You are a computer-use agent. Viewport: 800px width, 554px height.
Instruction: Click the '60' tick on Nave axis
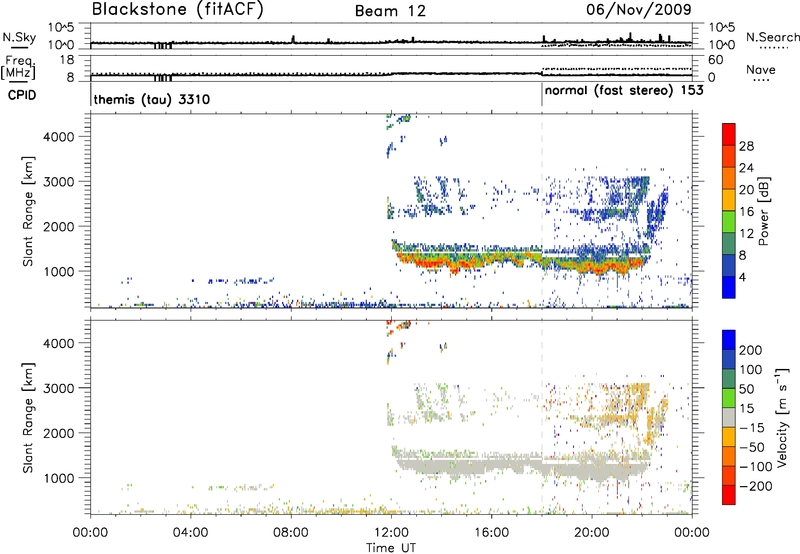click(715, 60)
